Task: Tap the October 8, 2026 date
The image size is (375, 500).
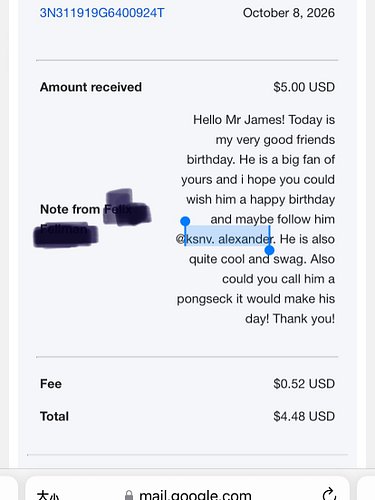Action: point(289,13)
